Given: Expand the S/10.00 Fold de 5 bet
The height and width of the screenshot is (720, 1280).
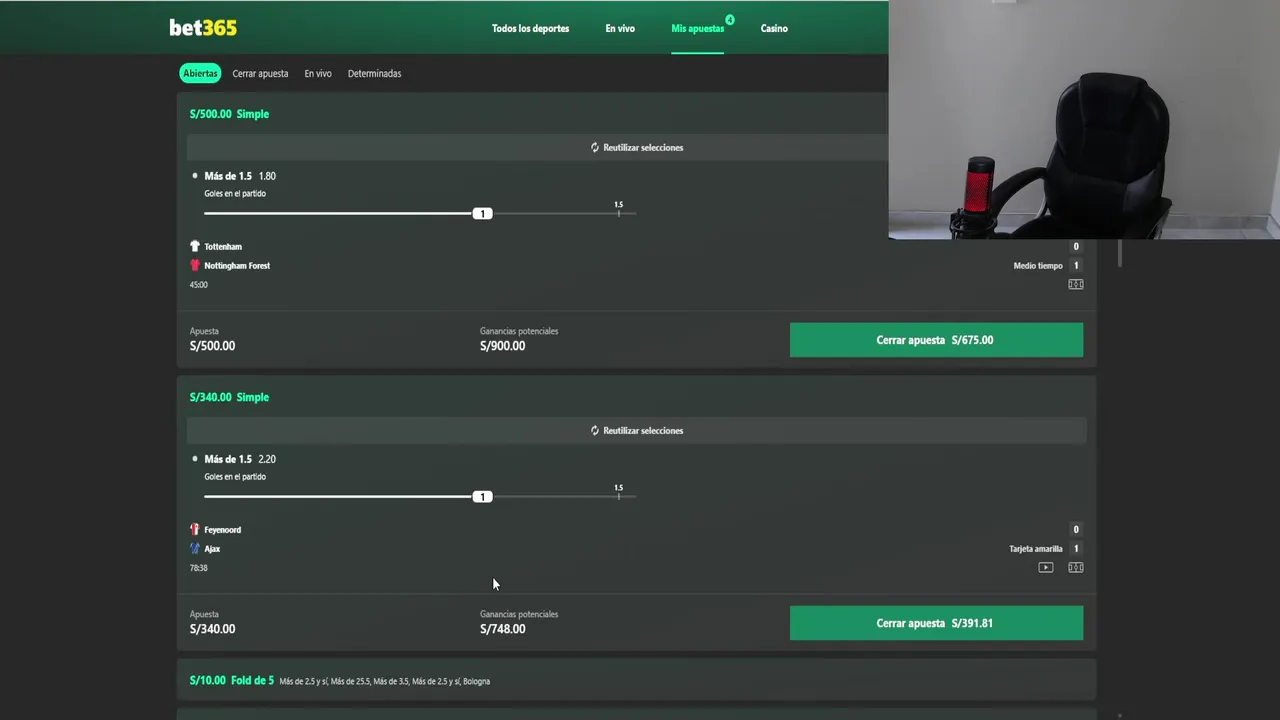Looking at the screenshot, I should [636, 680].
